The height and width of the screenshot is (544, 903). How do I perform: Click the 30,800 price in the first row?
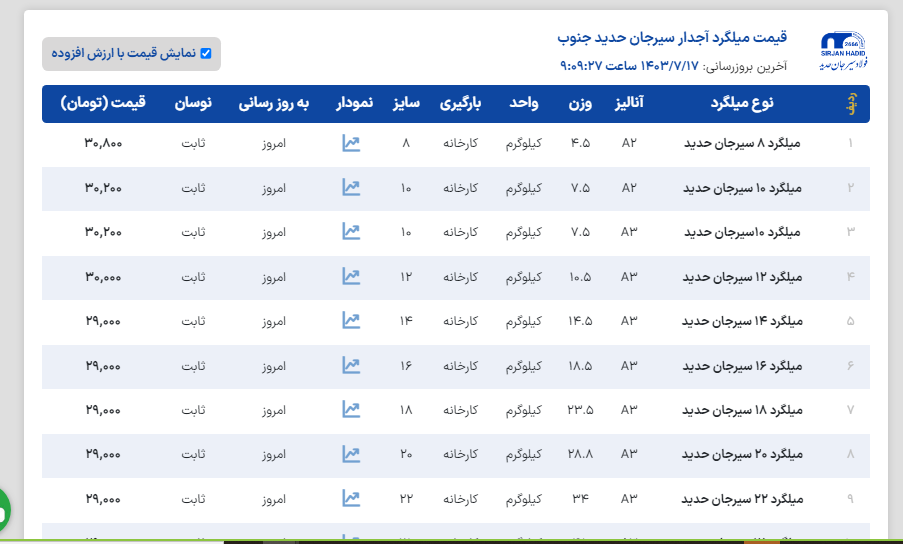pos(104,144)
